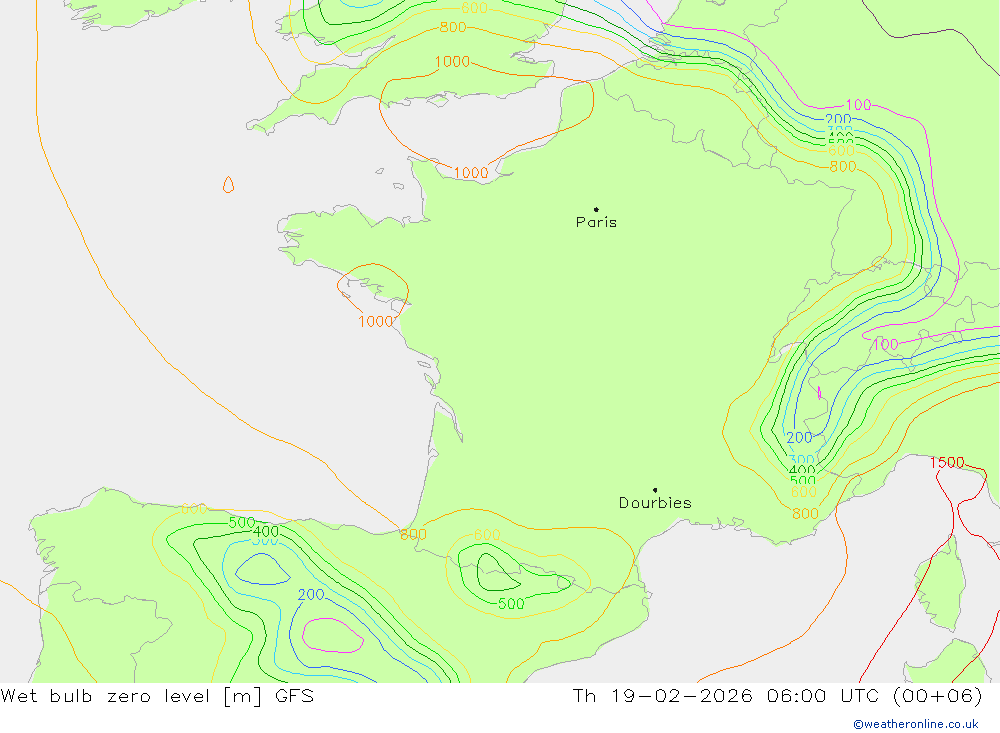Click the 800 contour label near Basque coast
This screenshot has height=733, width=1000.
pyautogui.click(x=413, y=535)
